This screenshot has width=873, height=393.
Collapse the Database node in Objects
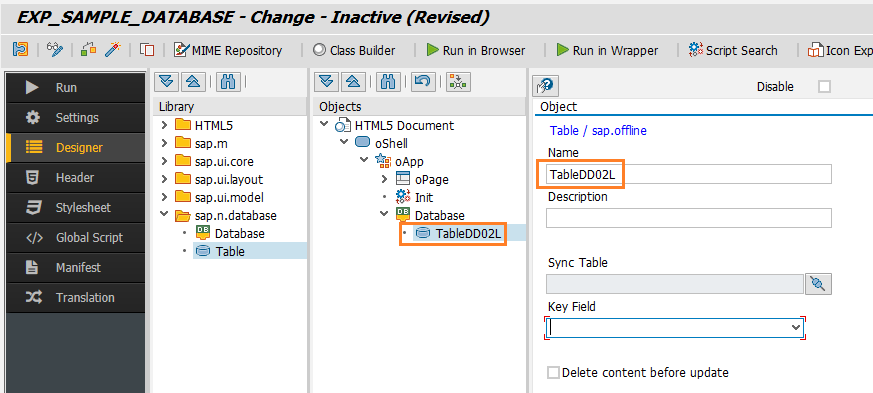click(x=384, y=215)
